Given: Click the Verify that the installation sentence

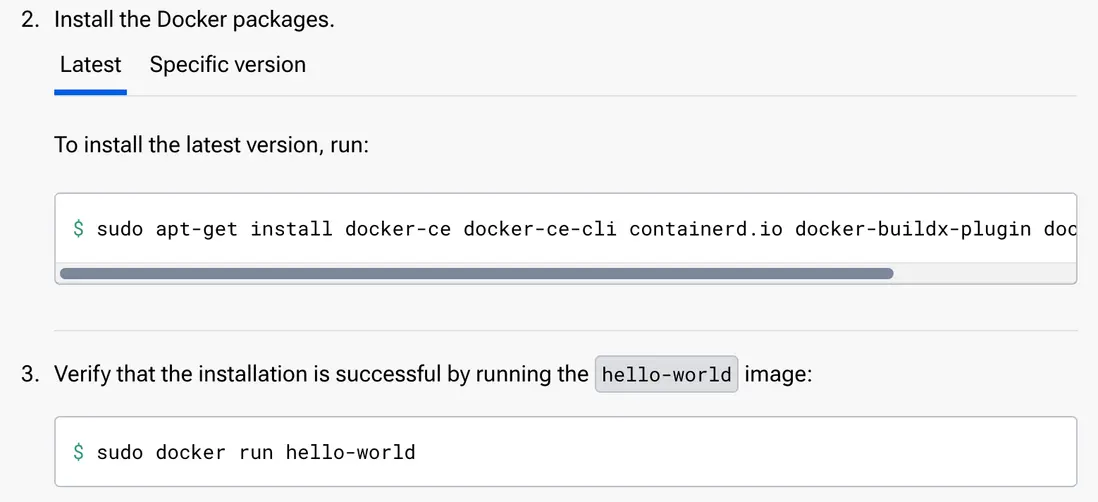Looking at the screenshot, I should pyautogui.click(x=320, y=375).
